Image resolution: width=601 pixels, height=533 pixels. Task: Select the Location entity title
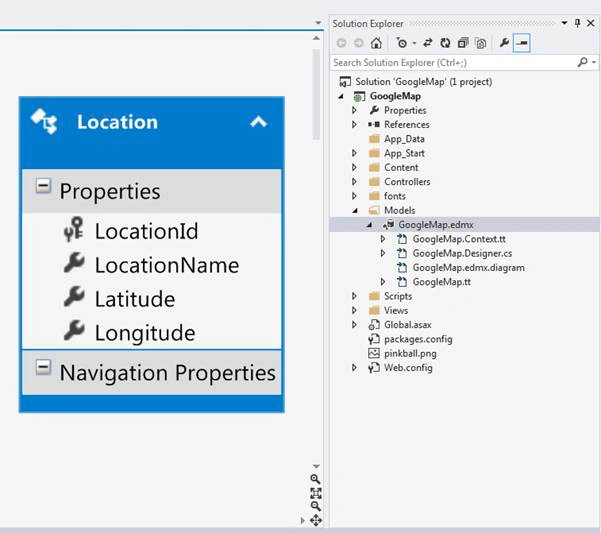click(x=117, y=122)
